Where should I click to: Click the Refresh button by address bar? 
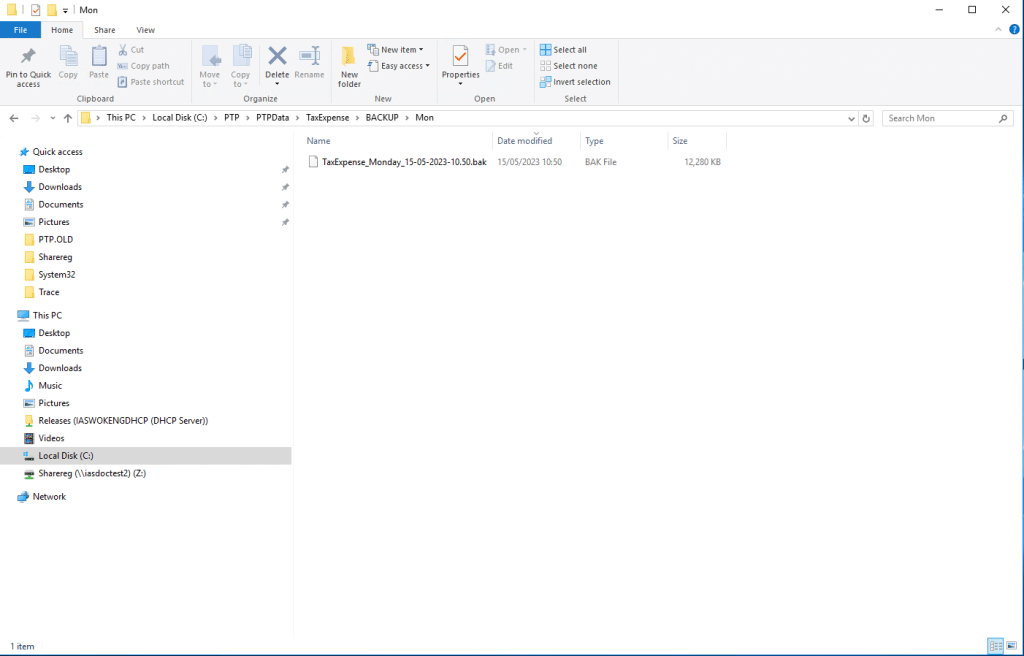pos(866,118)
